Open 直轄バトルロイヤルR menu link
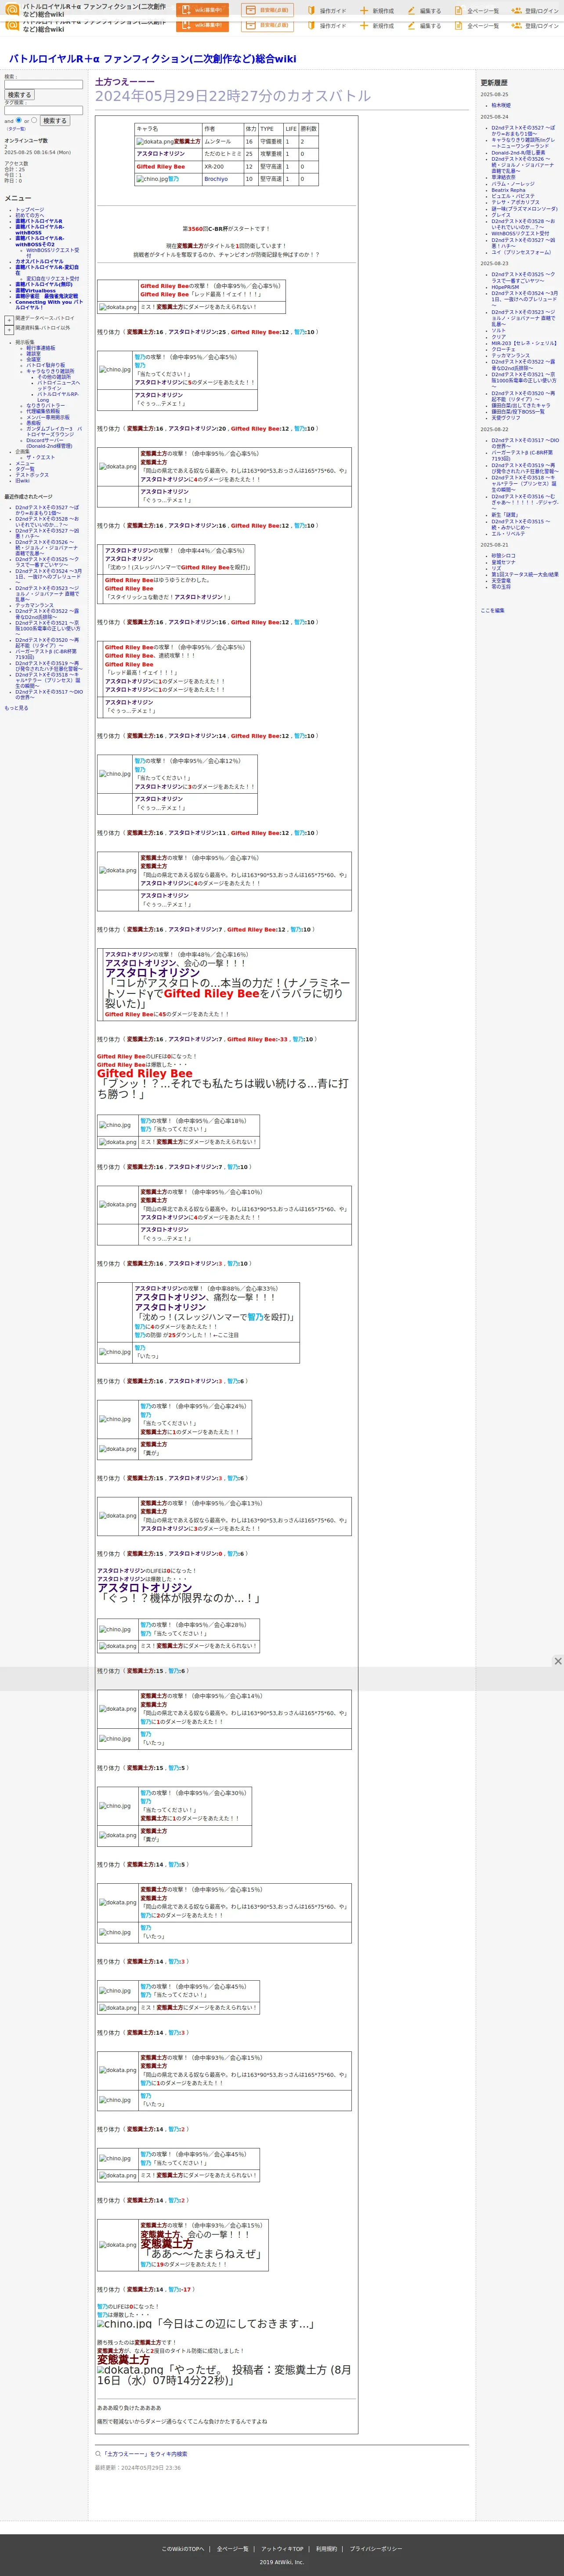 tap(39, 221)
